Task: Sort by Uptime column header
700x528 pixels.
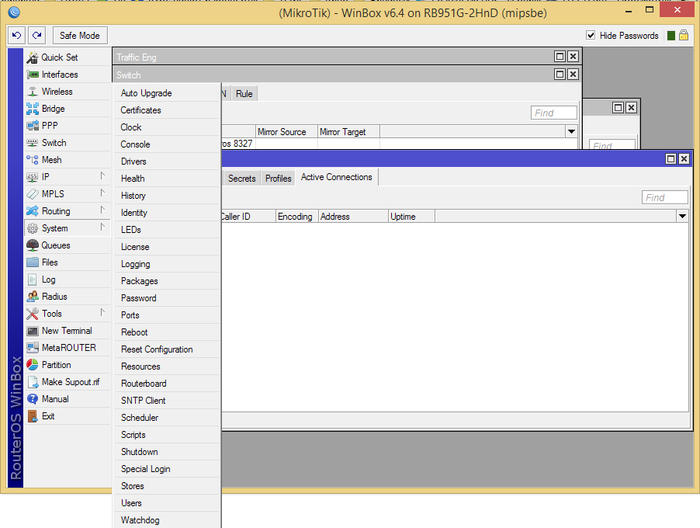Action: coord(411,216)
